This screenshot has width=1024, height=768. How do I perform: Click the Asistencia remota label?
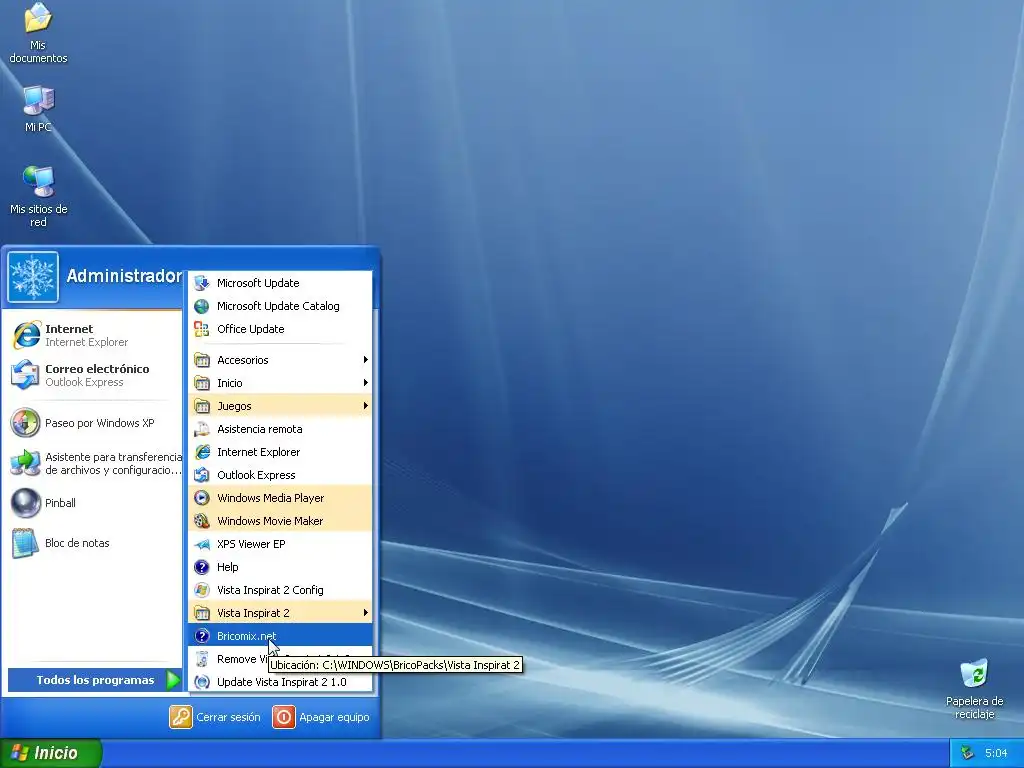259,429
